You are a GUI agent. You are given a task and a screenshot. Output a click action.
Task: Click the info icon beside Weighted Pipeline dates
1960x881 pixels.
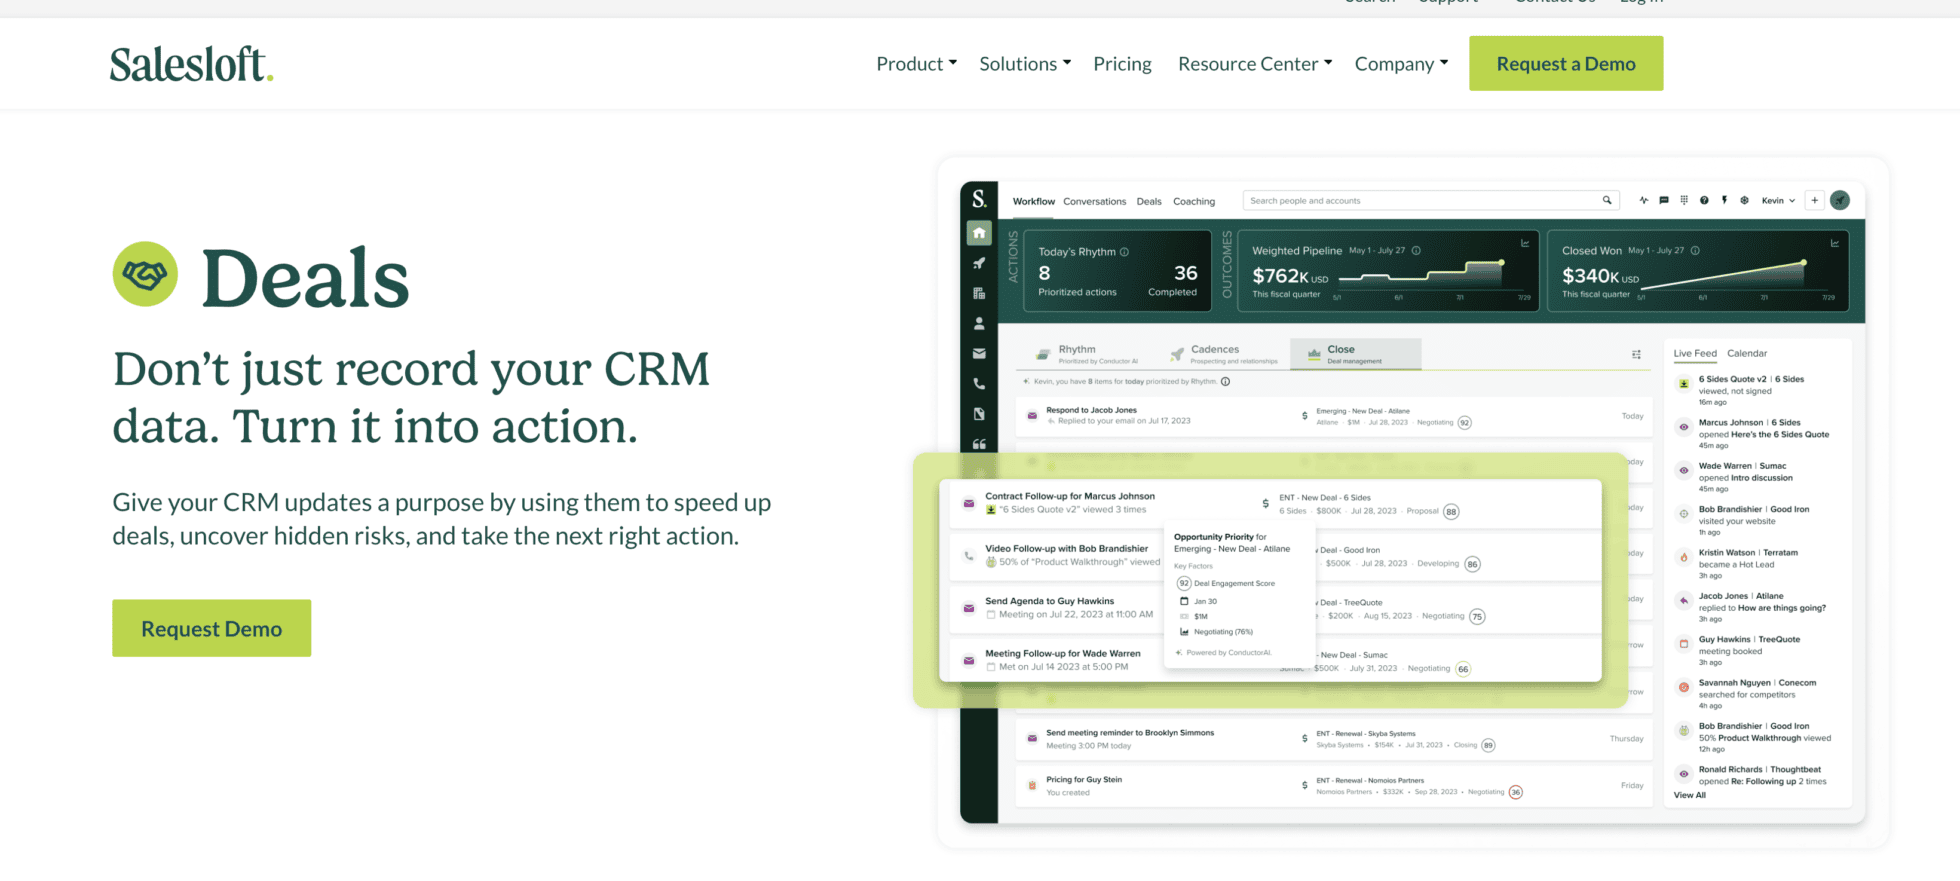[x=1416, y=251]
